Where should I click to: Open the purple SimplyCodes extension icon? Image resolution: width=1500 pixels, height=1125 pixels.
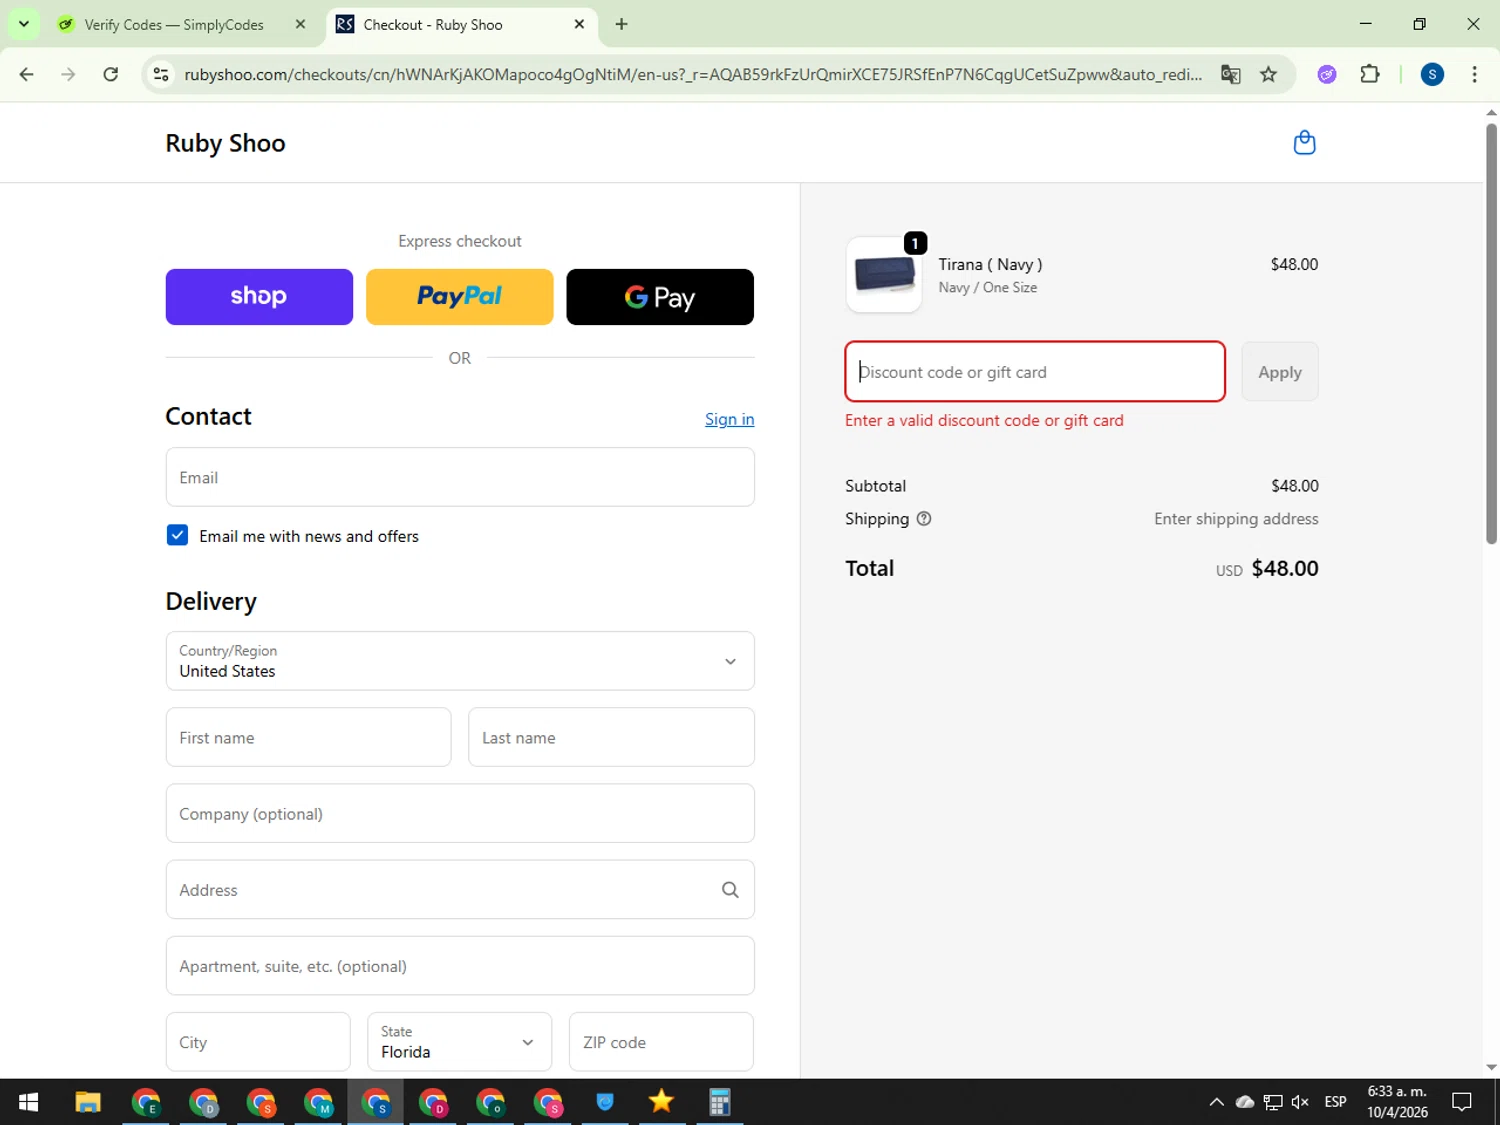point(1327,74)
